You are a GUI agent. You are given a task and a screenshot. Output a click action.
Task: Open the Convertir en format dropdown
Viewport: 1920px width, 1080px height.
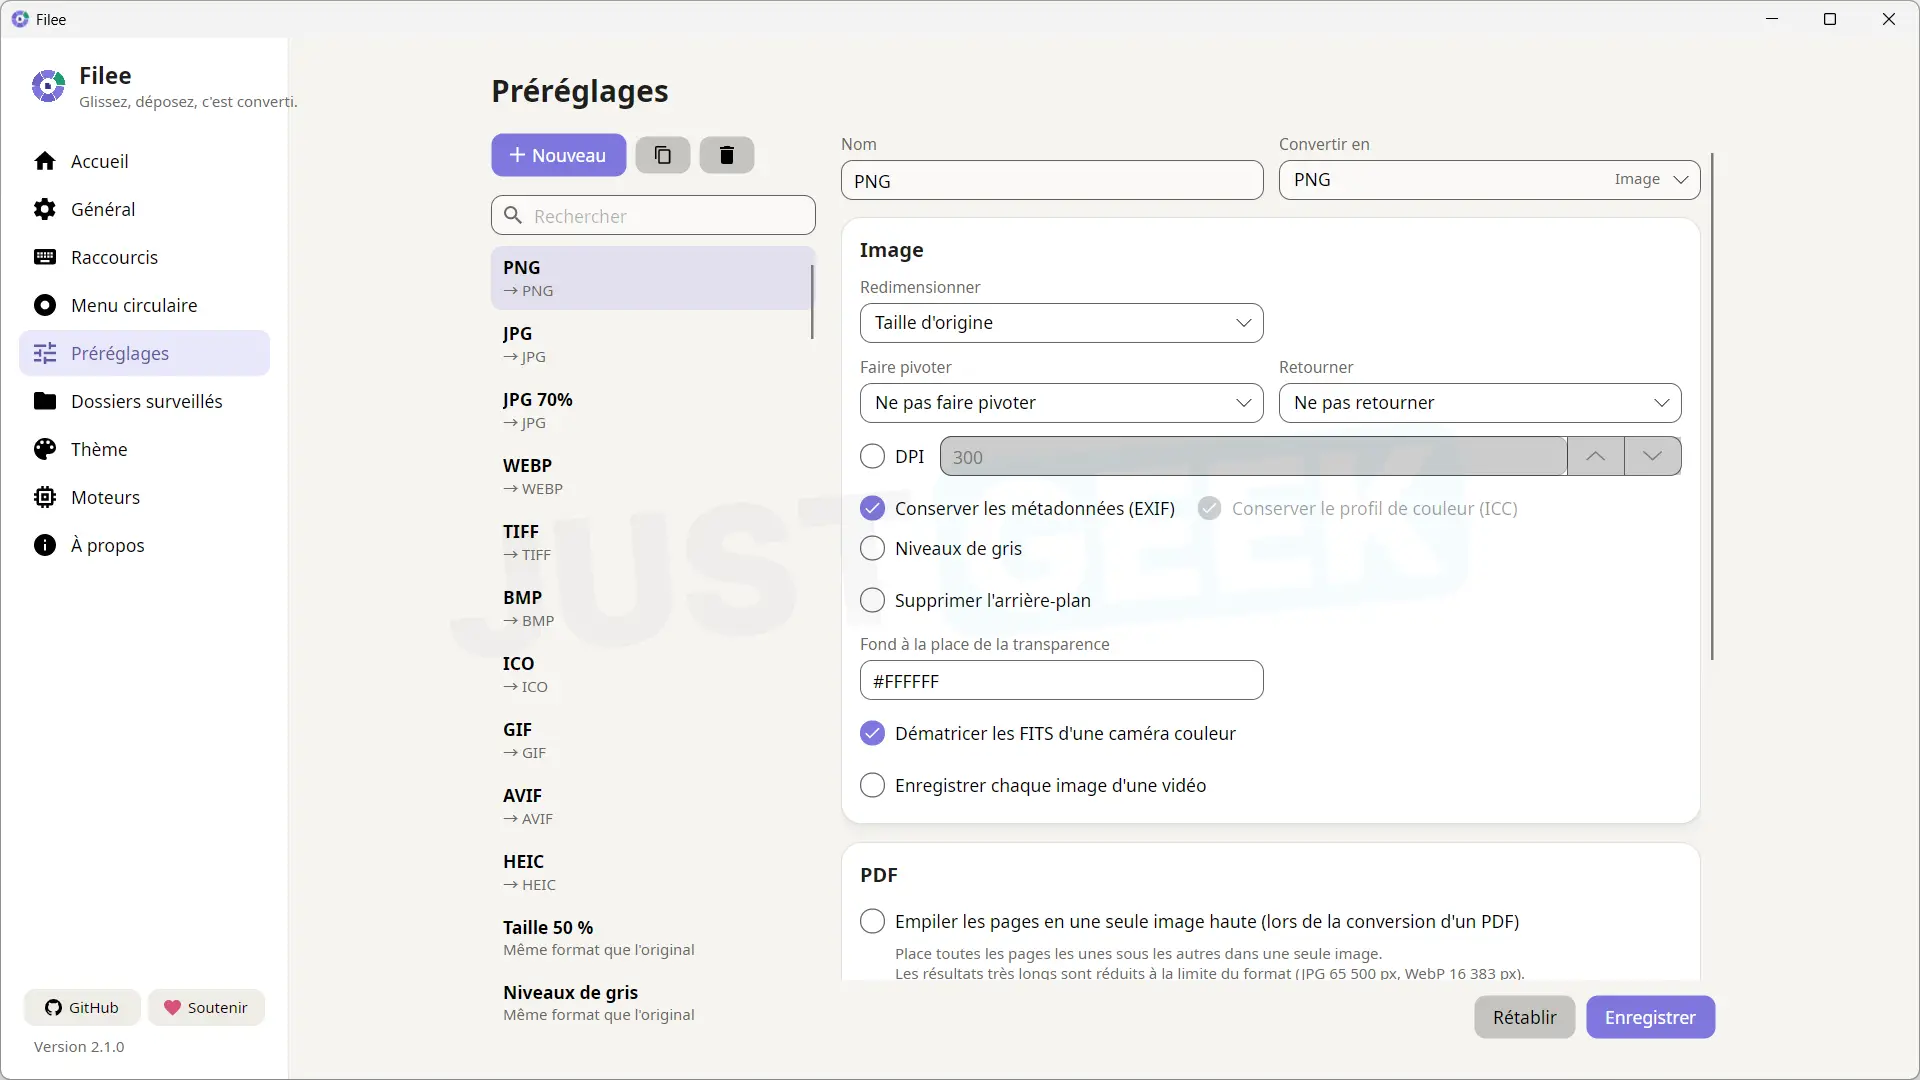(1489, 180)
